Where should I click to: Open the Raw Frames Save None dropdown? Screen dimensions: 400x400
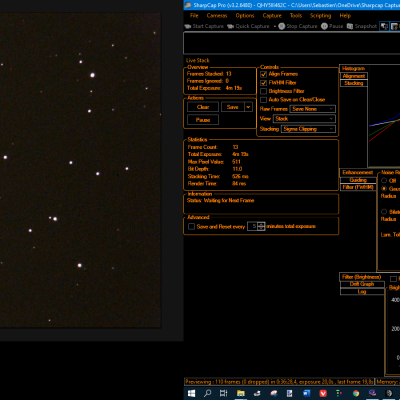(x=312, y=109)
